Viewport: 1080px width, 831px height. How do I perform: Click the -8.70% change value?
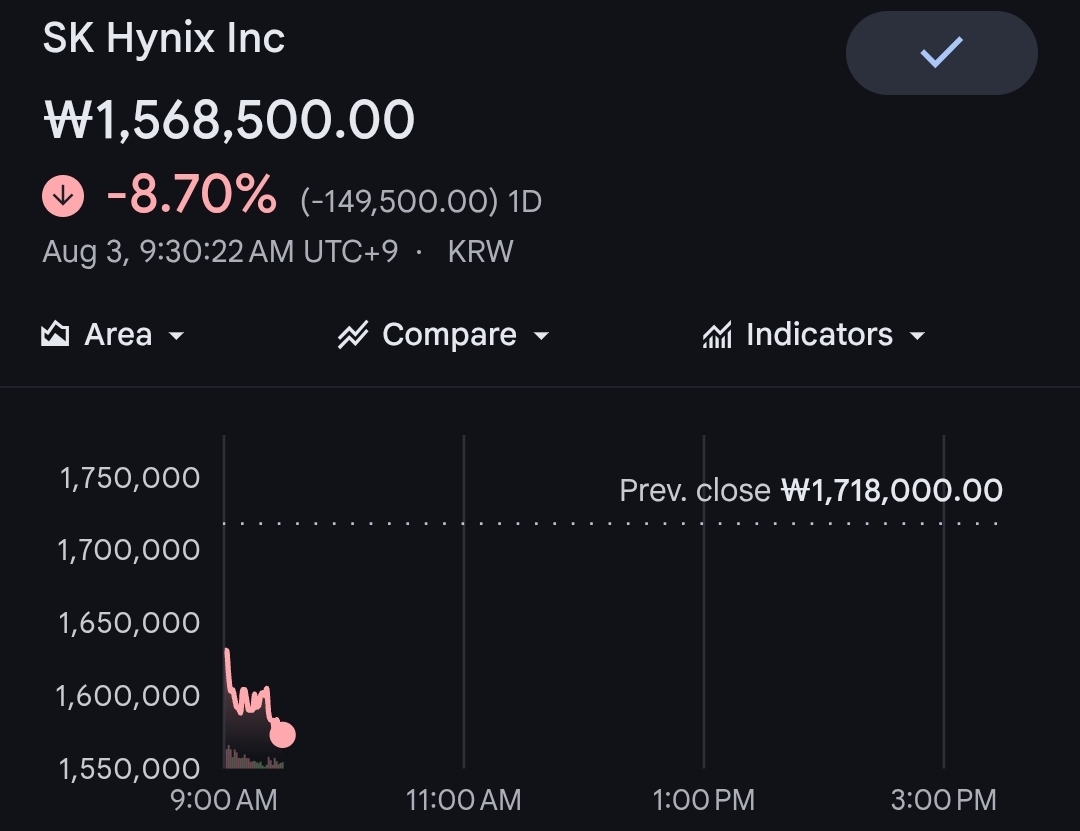(191, 194)
